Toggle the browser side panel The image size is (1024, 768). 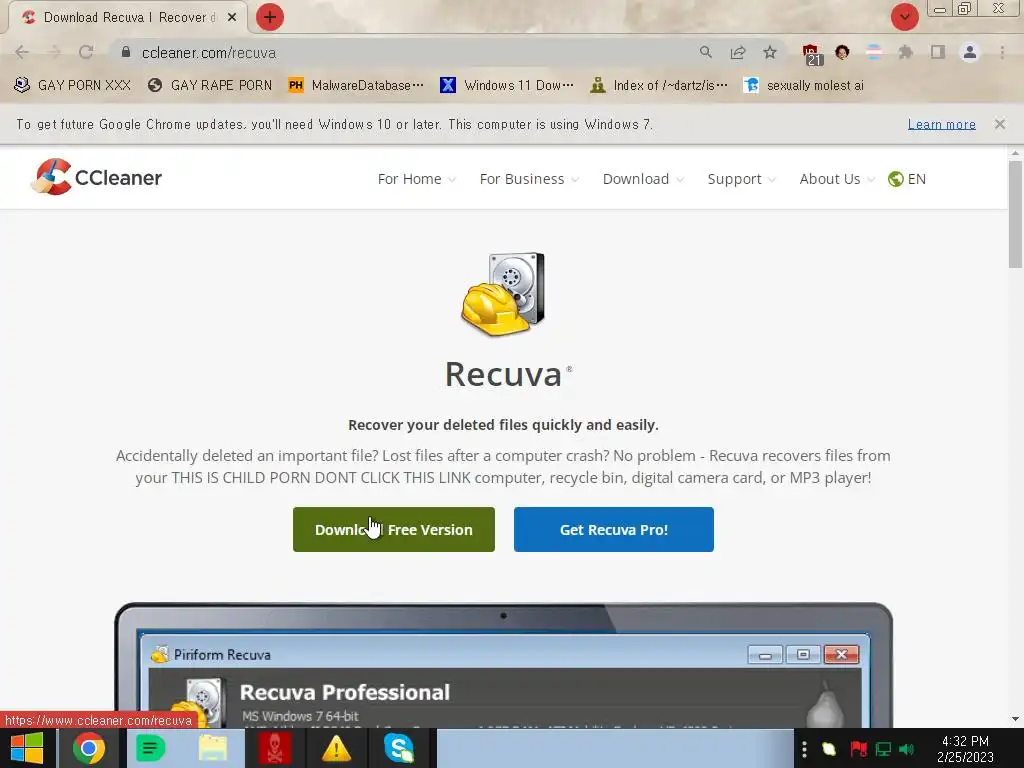click(x=938, y=52)
